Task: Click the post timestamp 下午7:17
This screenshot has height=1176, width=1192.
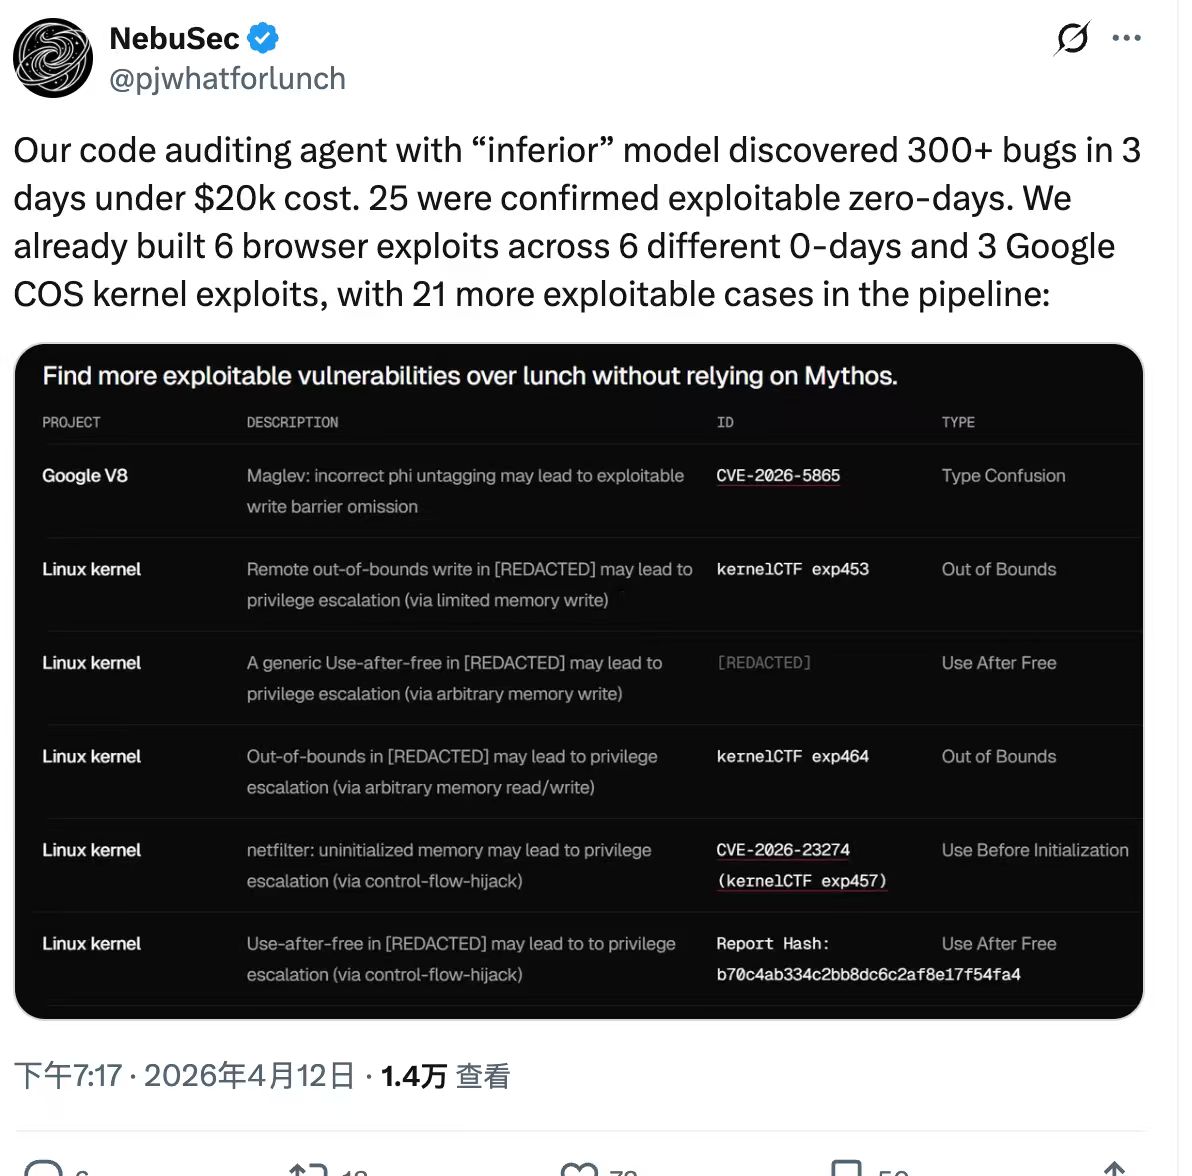Action: pyautogui.click(x=67, y=1076)
